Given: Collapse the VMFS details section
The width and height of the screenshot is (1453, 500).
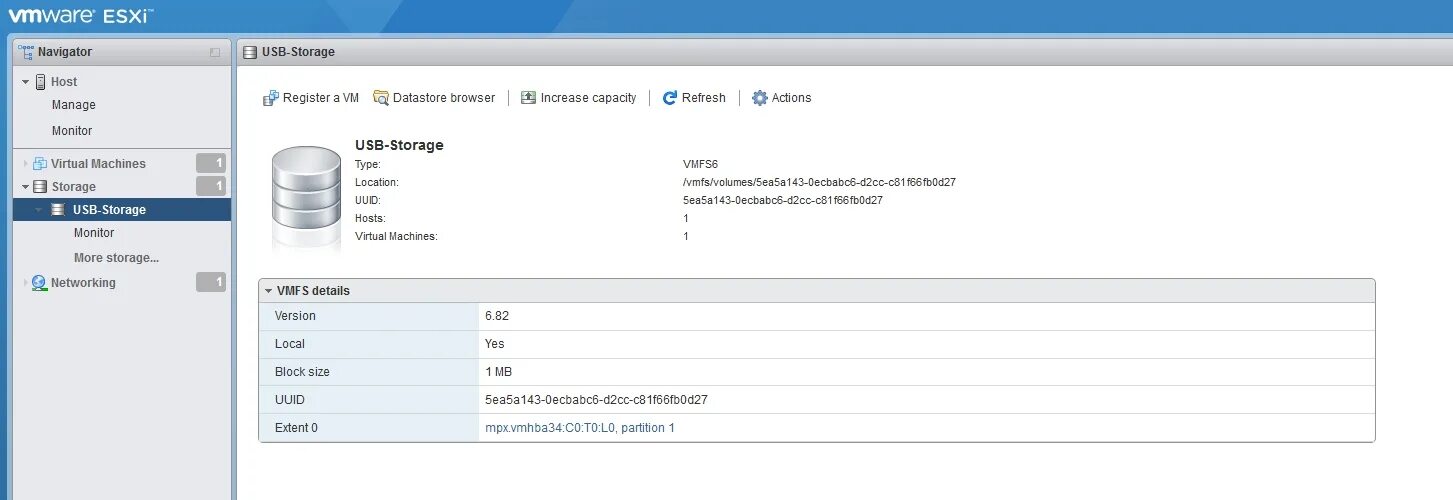Looking at the screenshot, I should pyautogui.click(x=268, y=291).
